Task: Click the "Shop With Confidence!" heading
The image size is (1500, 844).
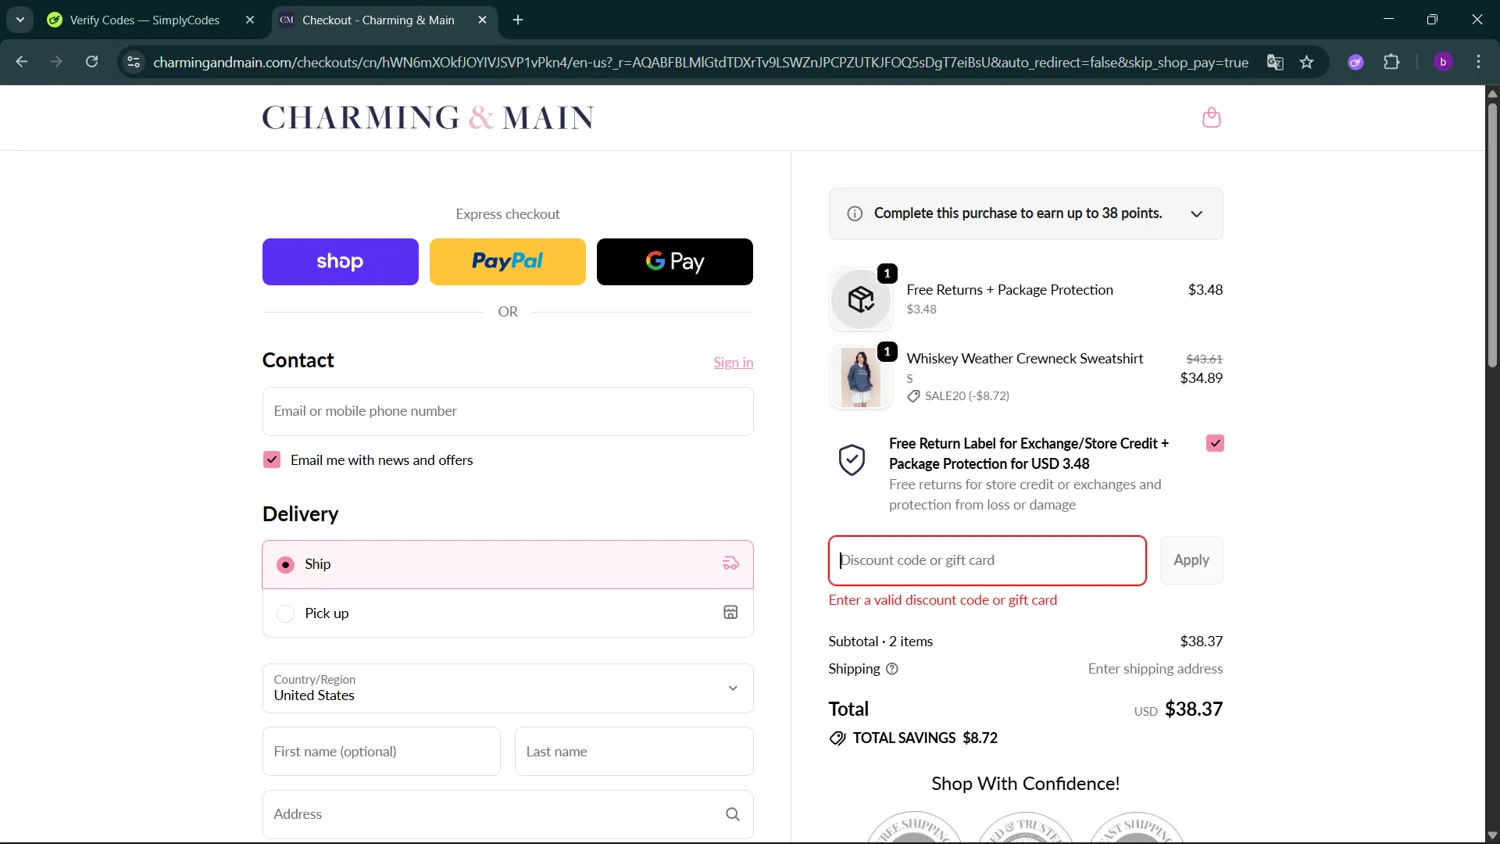Action: coord(1025,784)
